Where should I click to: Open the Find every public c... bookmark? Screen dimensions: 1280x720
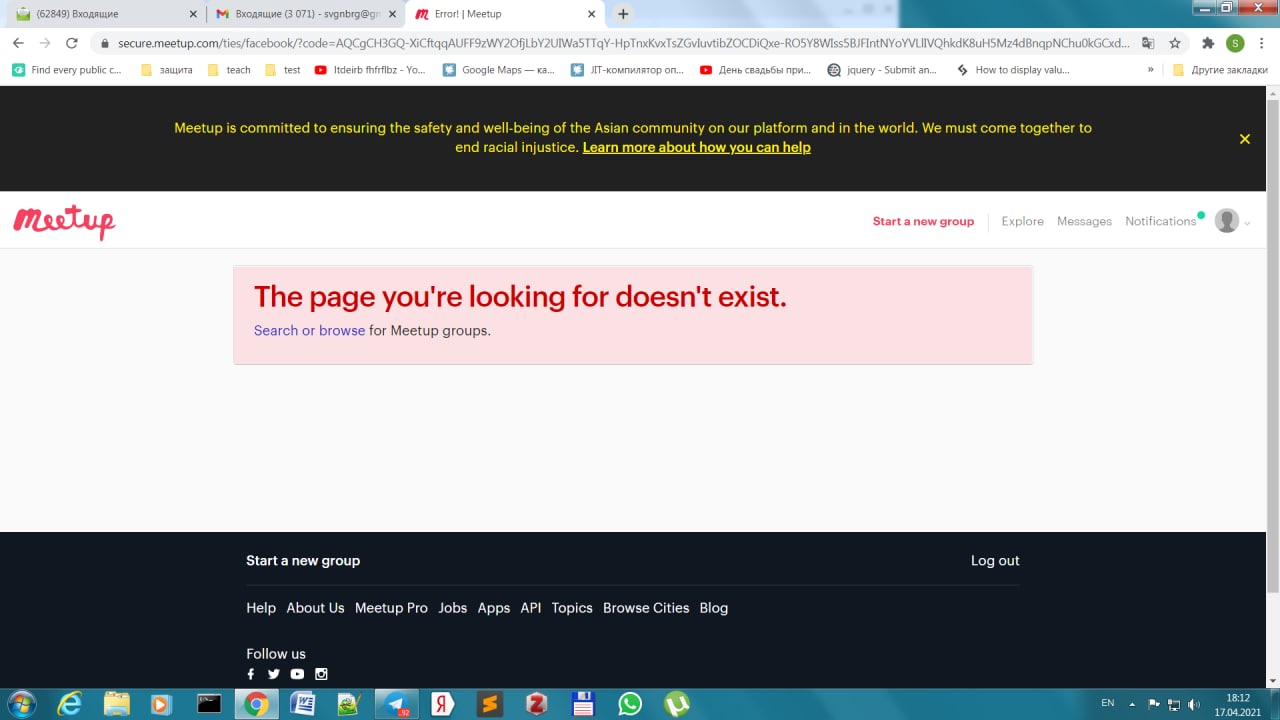point(67,70)
